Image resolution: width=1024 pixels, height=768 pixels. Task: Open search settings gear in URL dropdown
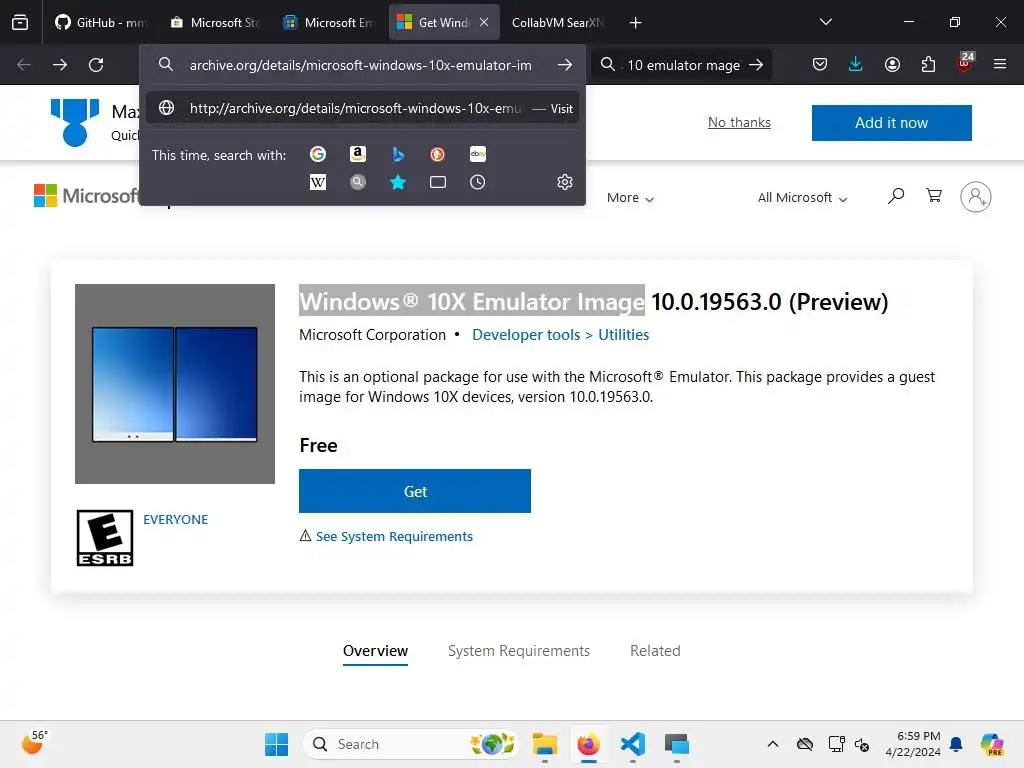point(565,182)
